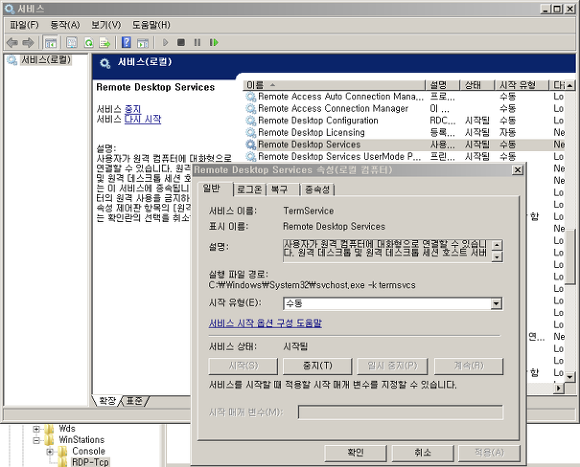Select Remote Access Connection Manager row name
The width and height of the screenshot is (580, 467).
(x=333, y=109)
